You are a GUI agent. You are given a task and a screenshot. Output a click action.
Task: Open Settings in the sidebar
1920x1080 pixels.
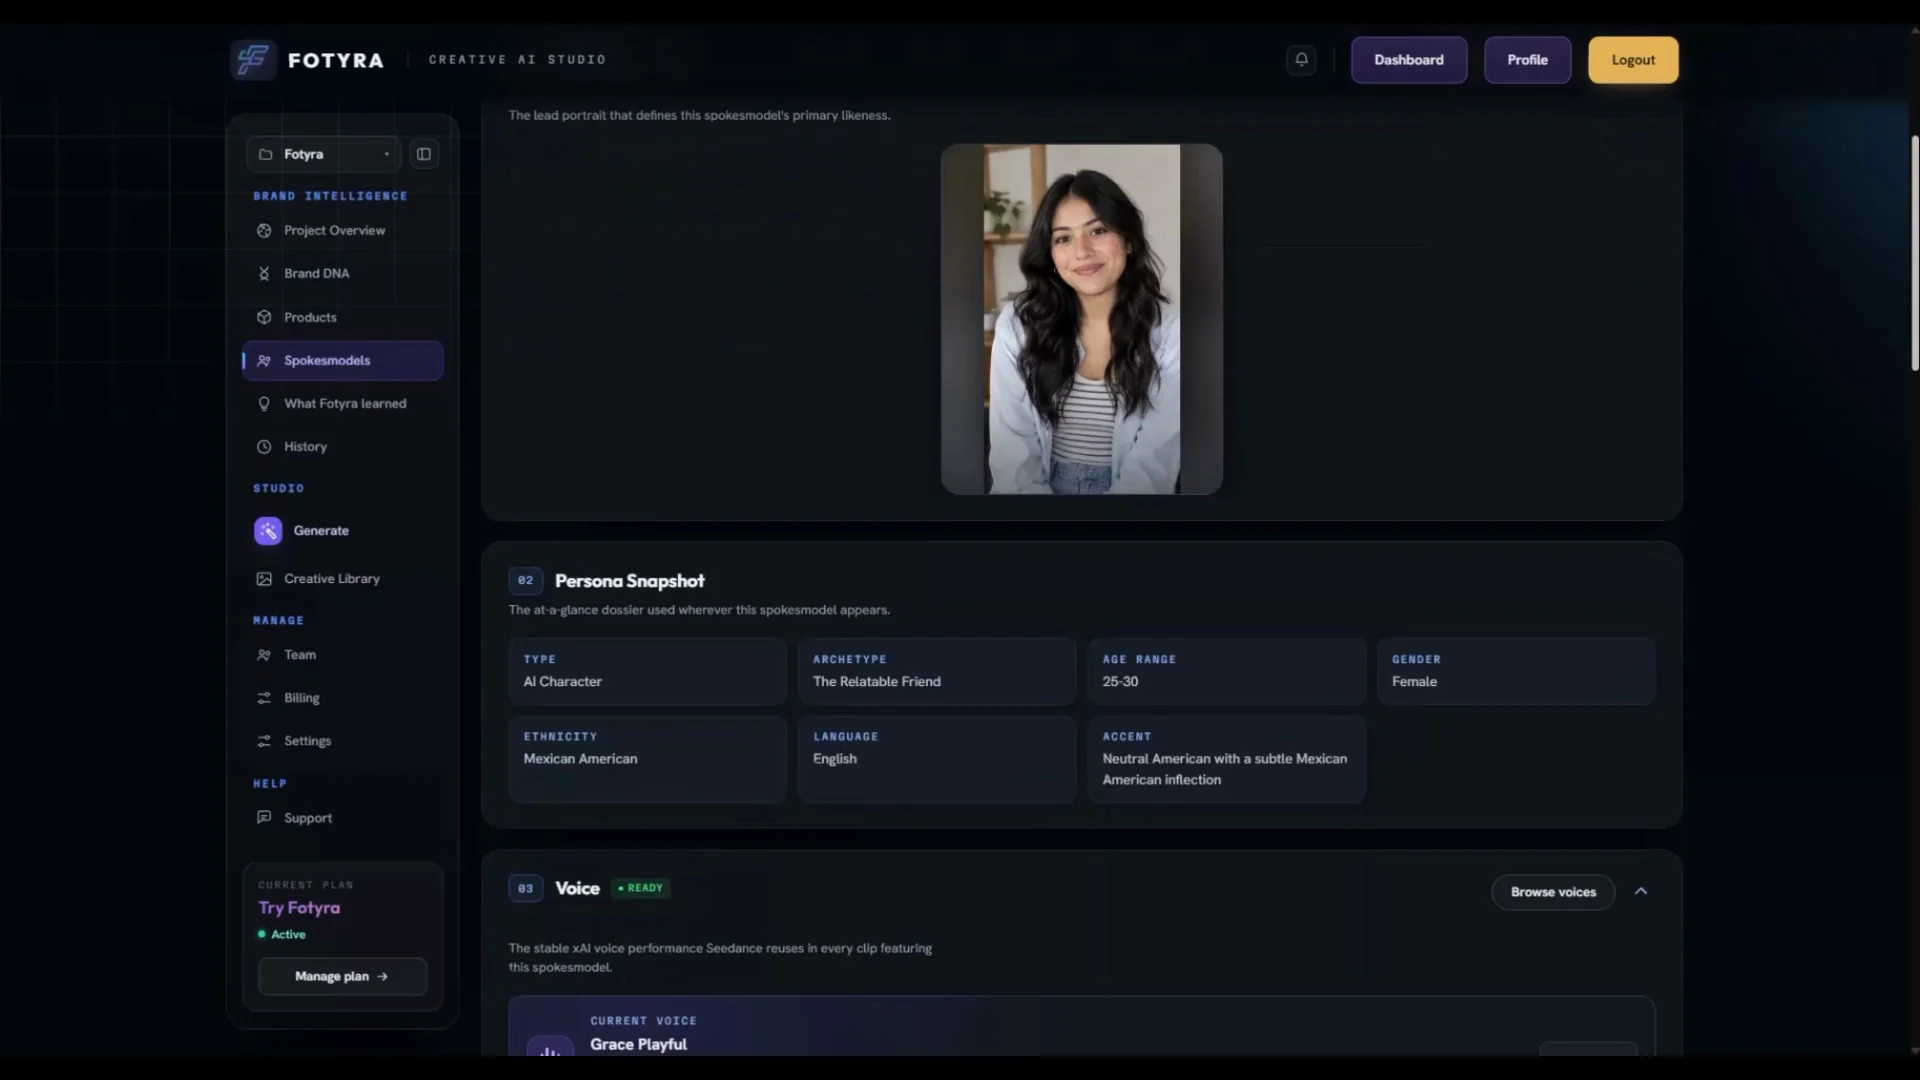343,741
